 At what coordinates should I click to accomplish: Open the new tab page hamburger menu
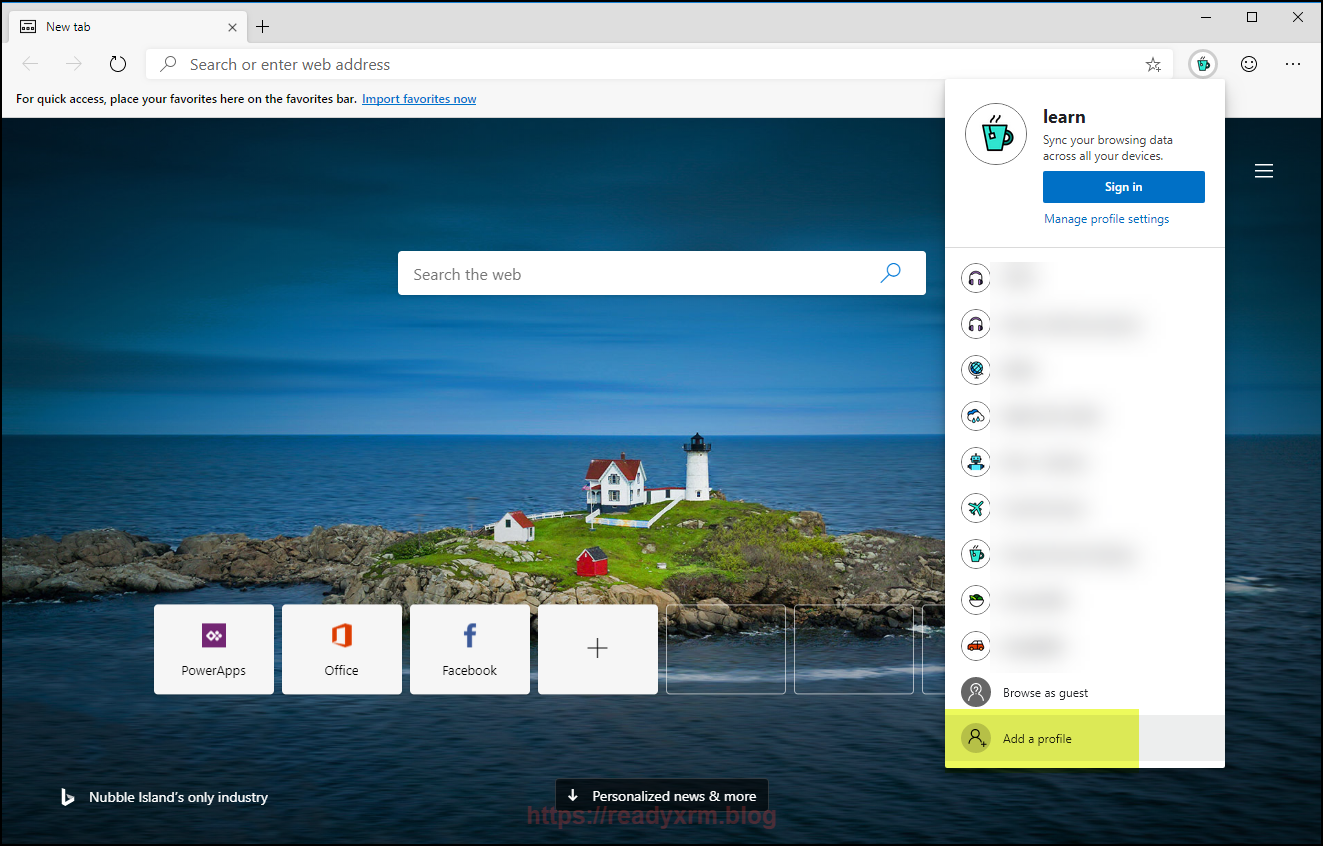coord(1264,171)
